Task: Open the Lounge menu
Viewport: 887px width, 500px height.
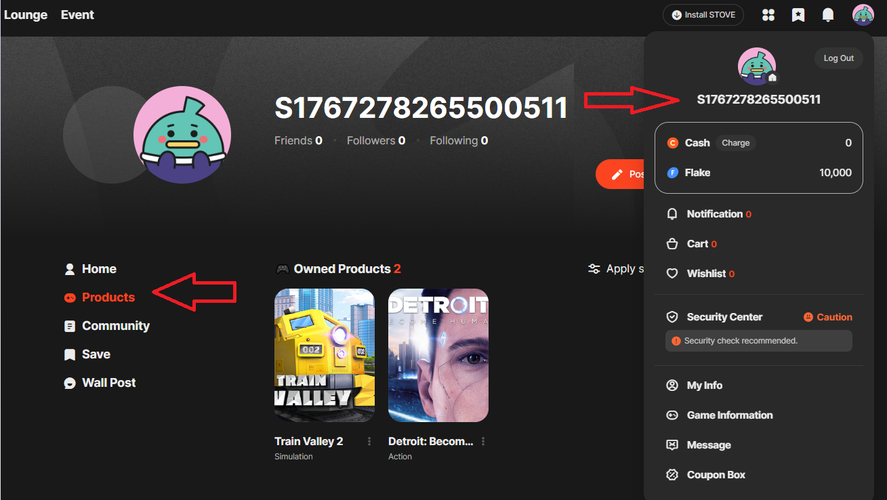Action: [x=25, y=15]
